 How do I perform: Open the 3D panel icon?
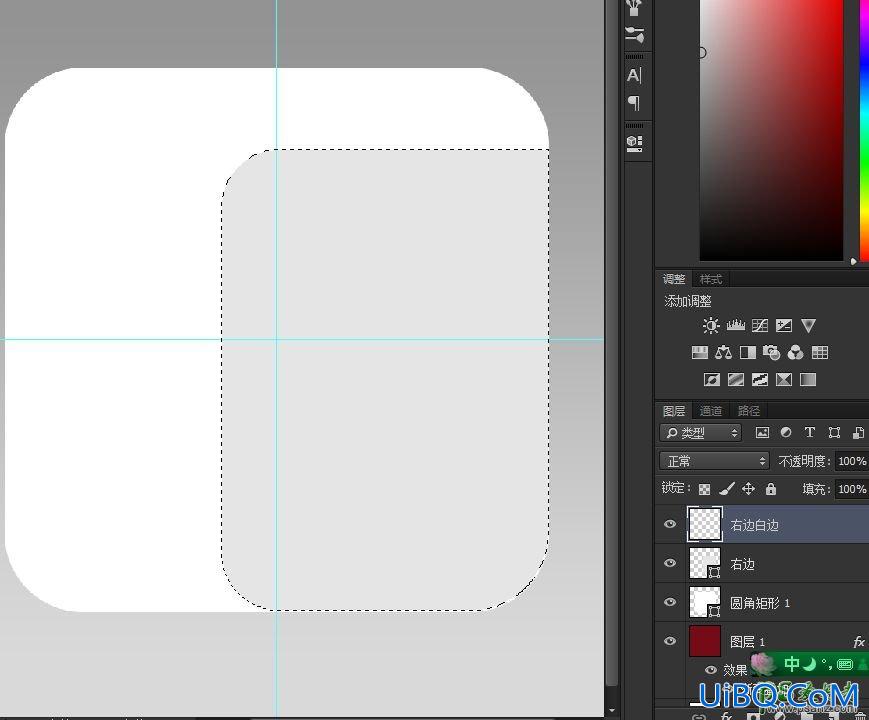pyautogui.click(x=635, y=143)
